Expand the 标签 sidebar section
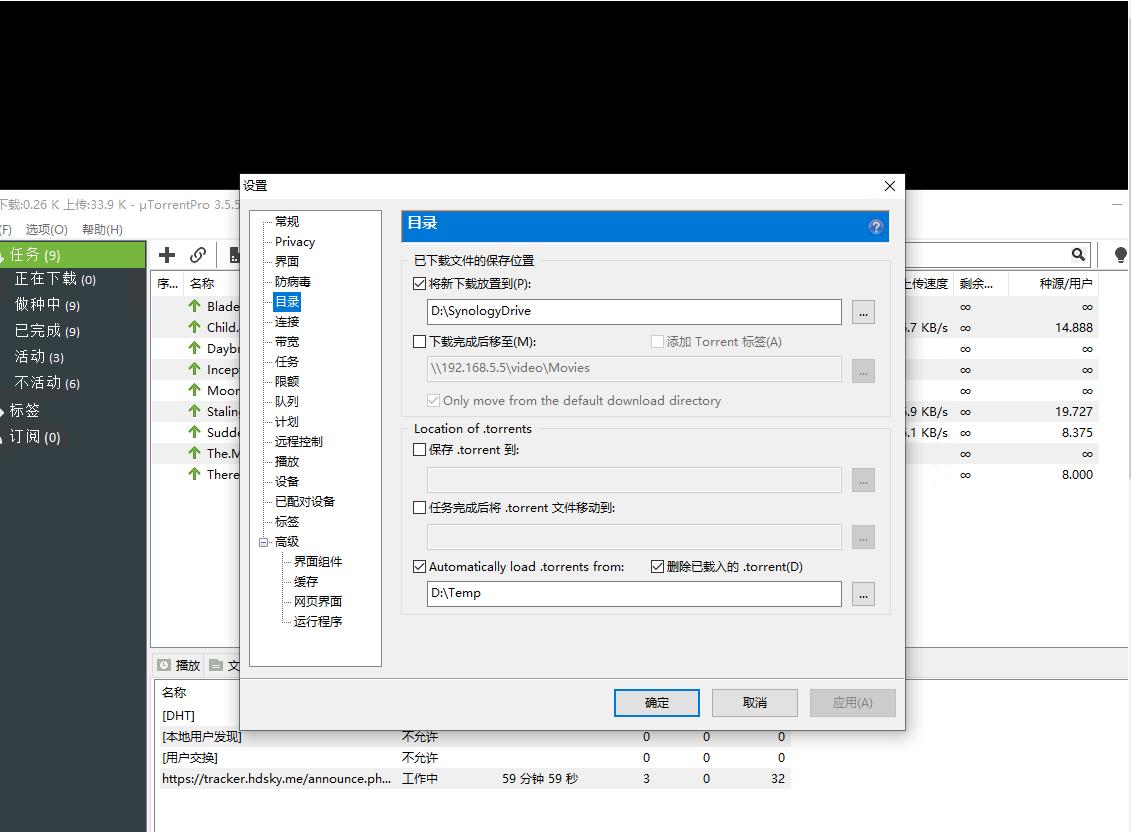The width and height of the screenshot is (1131, 832). pyautogui.click(x=4, y=411)
